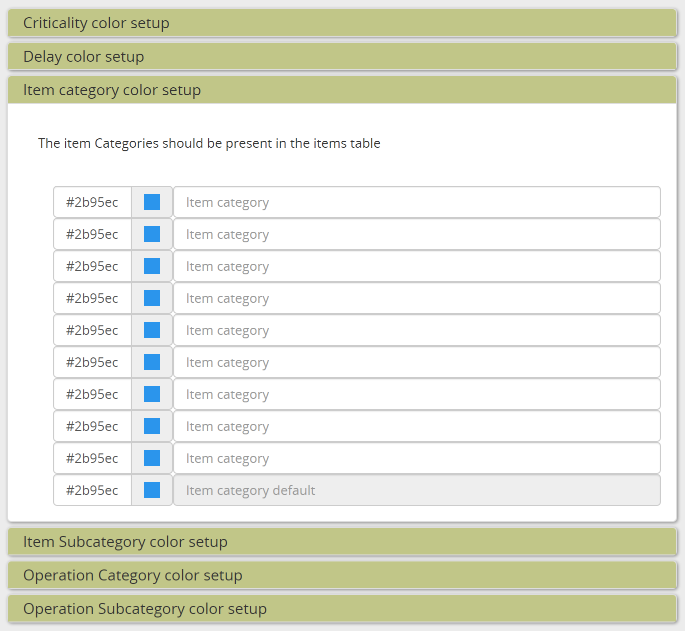Focus the fourth Item category text field
This screenshot has height=631, width=685.
click(416, 298)
